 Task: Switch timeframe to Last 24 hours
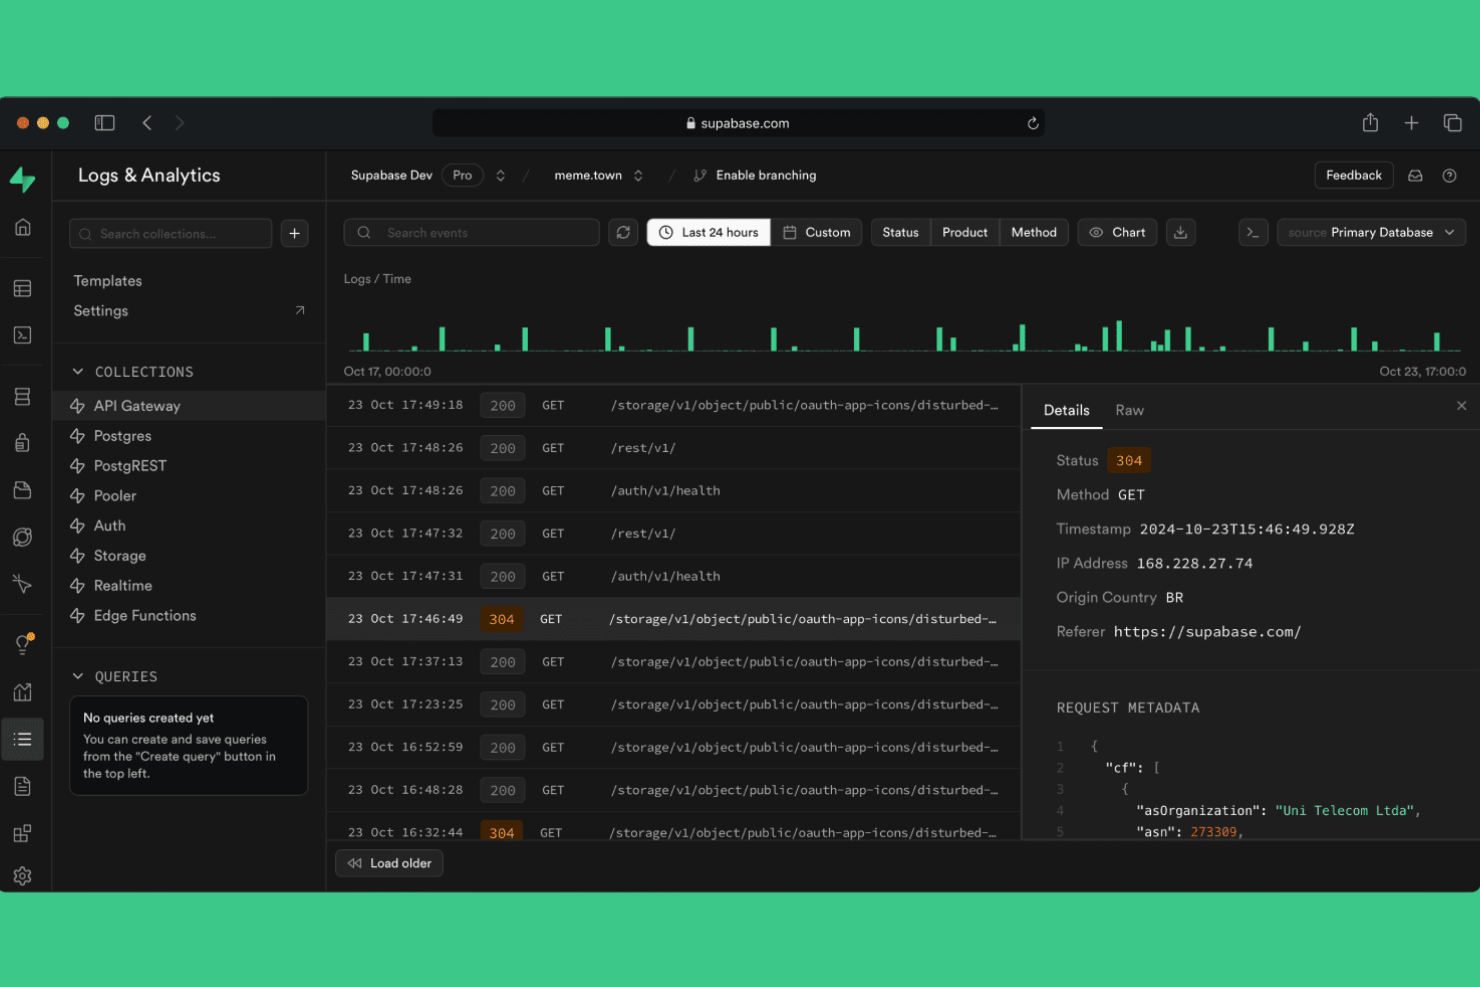click(x=708, y=232)
